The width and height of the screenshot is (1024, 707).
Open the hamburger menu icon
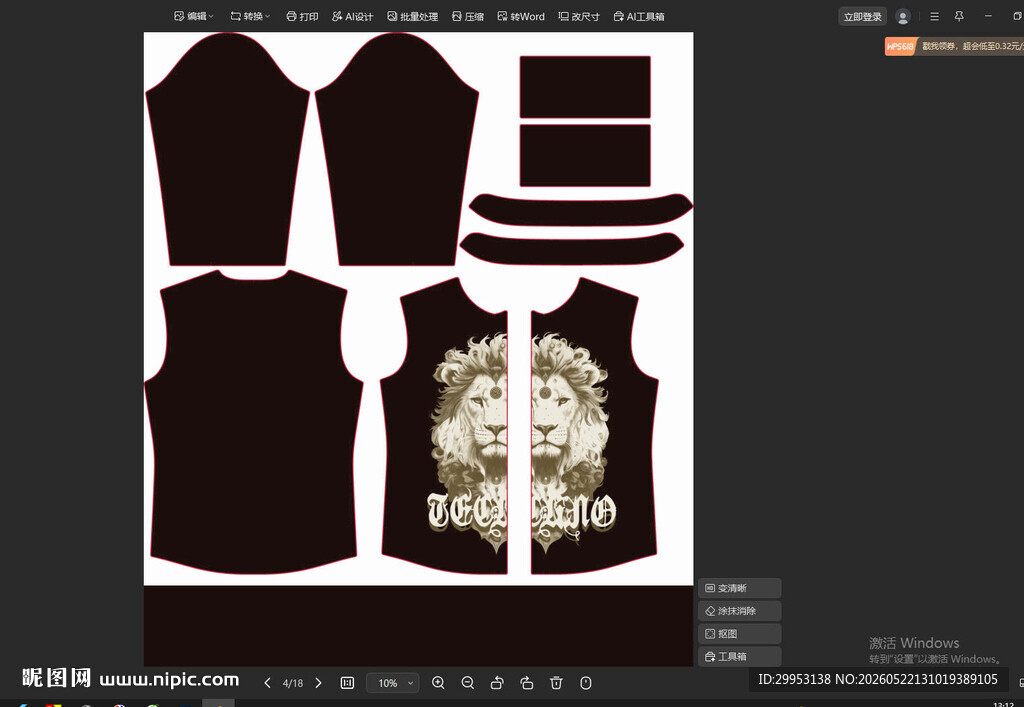[x=935, y=16]
